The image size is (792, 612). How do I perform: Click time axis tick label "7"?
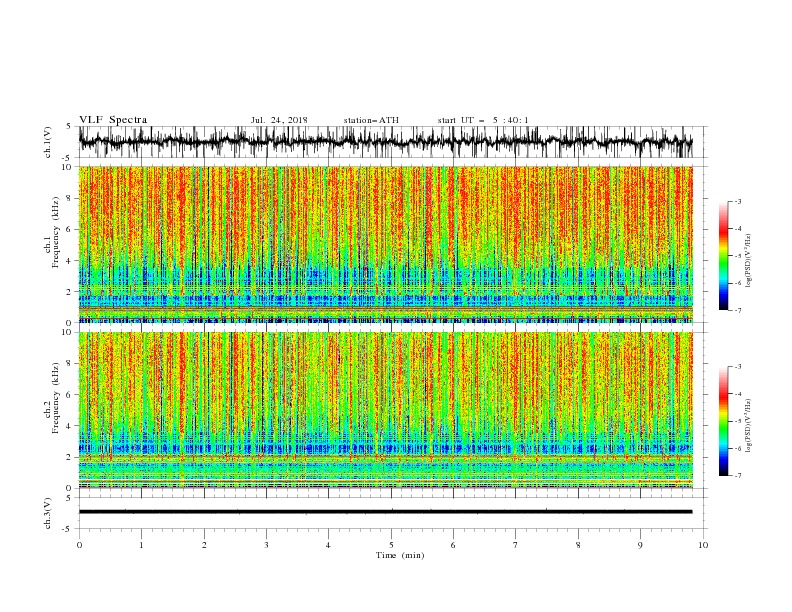(x=516, y=545)
